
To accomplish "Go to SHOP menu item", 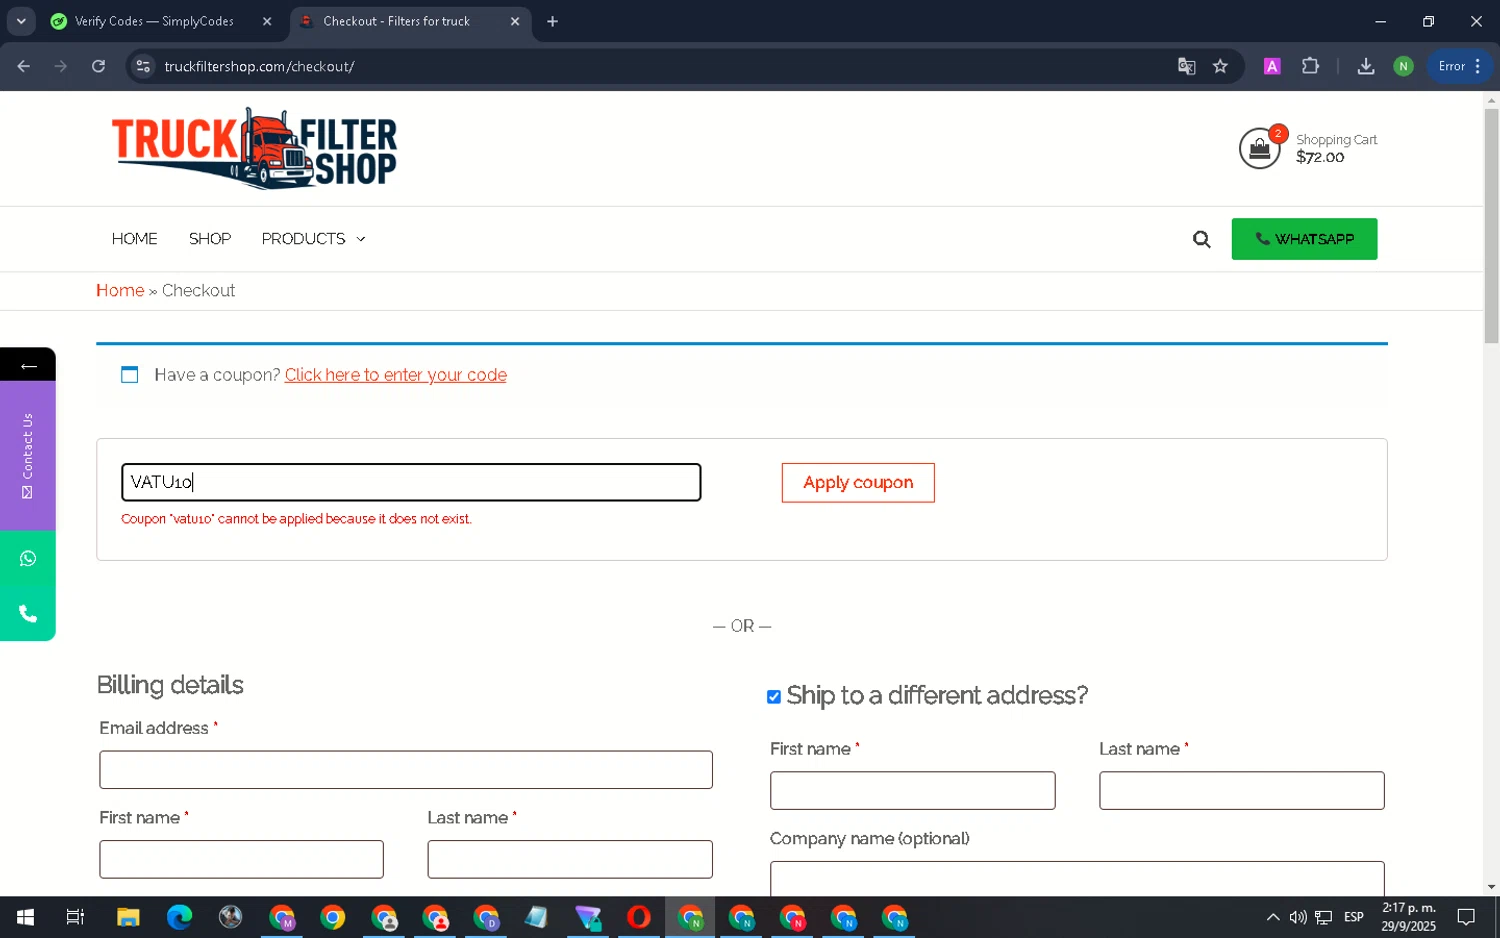I will 210,239.
